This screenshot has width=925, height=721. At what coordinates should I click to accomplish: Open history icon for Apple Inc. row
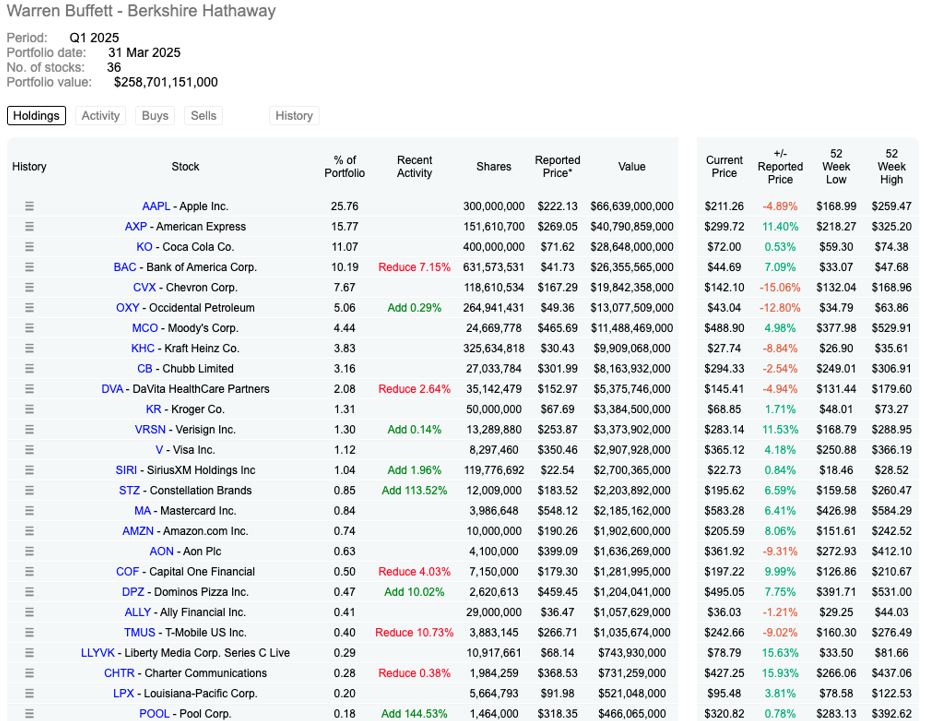[29, 207]
